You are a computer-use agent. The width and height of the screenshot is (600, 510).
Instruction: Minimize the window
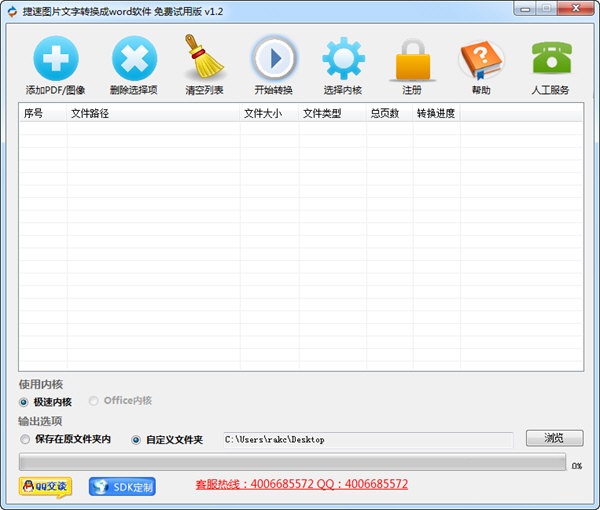[526, 8]
